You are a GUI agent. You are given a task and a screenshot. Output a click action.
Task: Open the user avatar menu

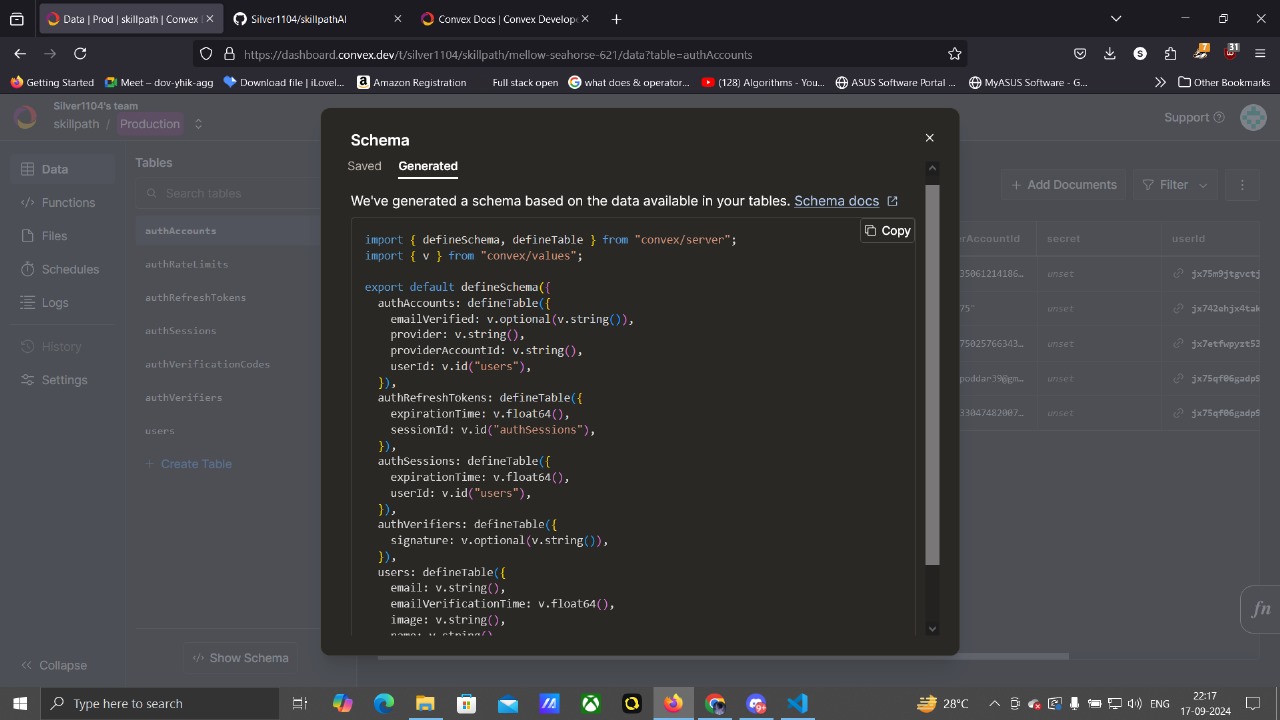[x=1253, y=118]
